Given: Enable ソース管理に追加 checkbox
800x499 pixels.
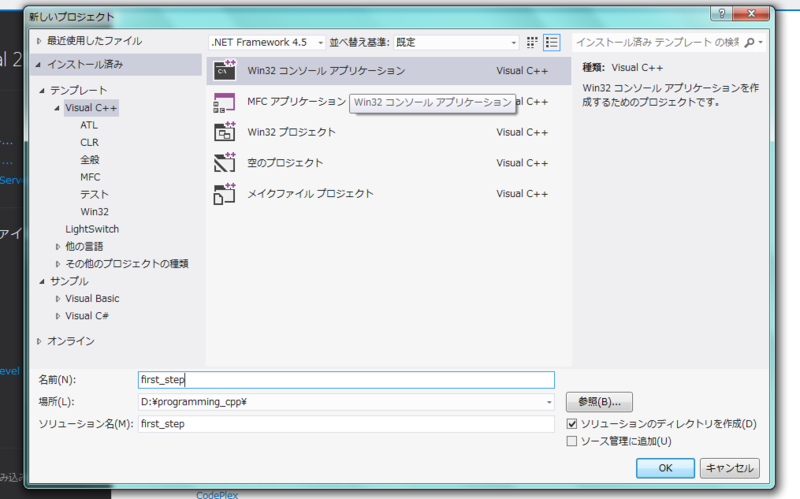Looking at the screenshot, I should [x=572, y=441].
